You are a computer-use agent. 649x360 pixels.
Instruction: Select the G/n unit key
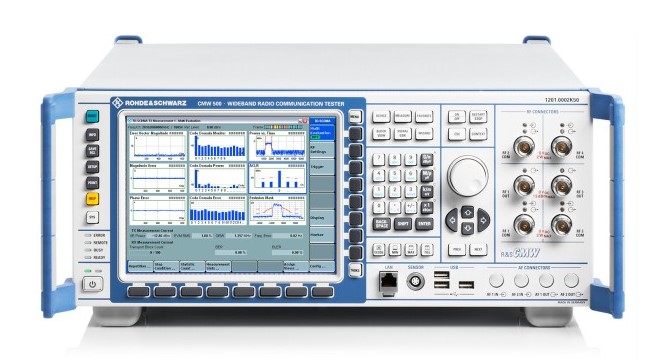click(x=427, y=159)
